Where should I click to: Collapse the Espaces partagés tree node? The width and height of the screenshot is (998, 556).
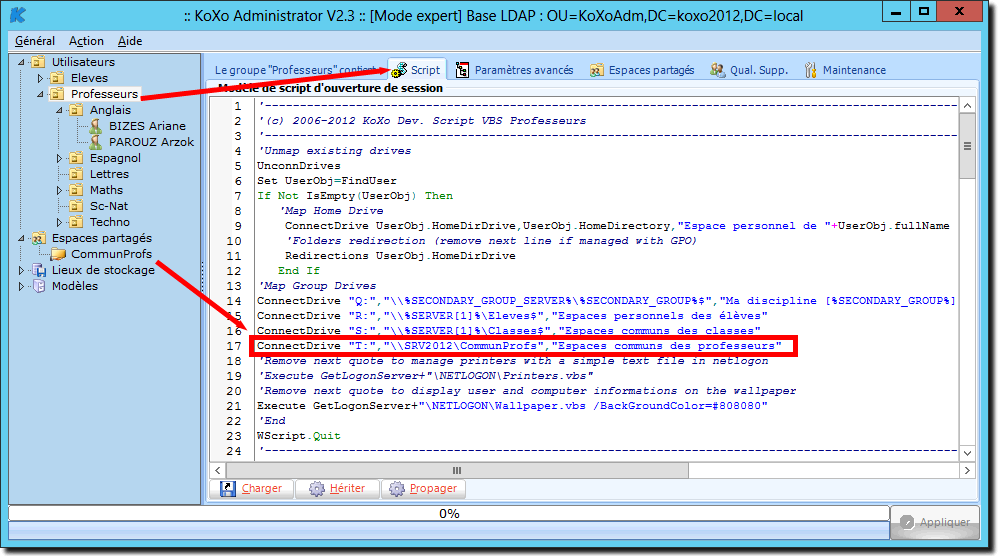(x=21, y=238)
